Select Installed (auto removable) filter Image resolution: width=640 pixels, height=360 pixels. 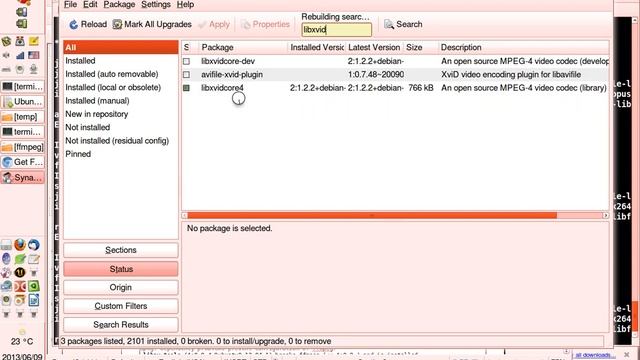121,74
